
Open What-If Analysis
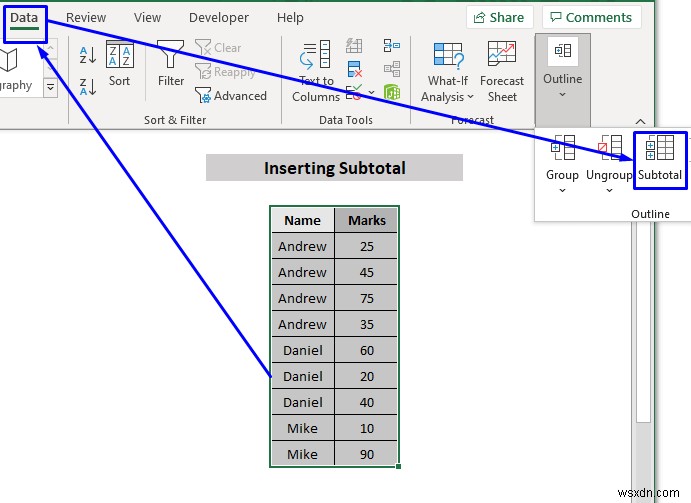(x=447, y=72)
